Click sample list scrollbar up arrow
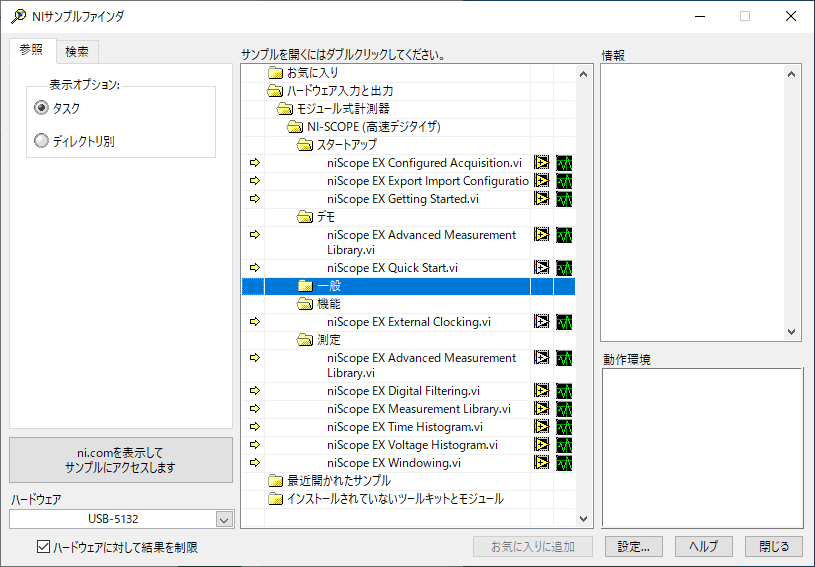 pos(583,74)
